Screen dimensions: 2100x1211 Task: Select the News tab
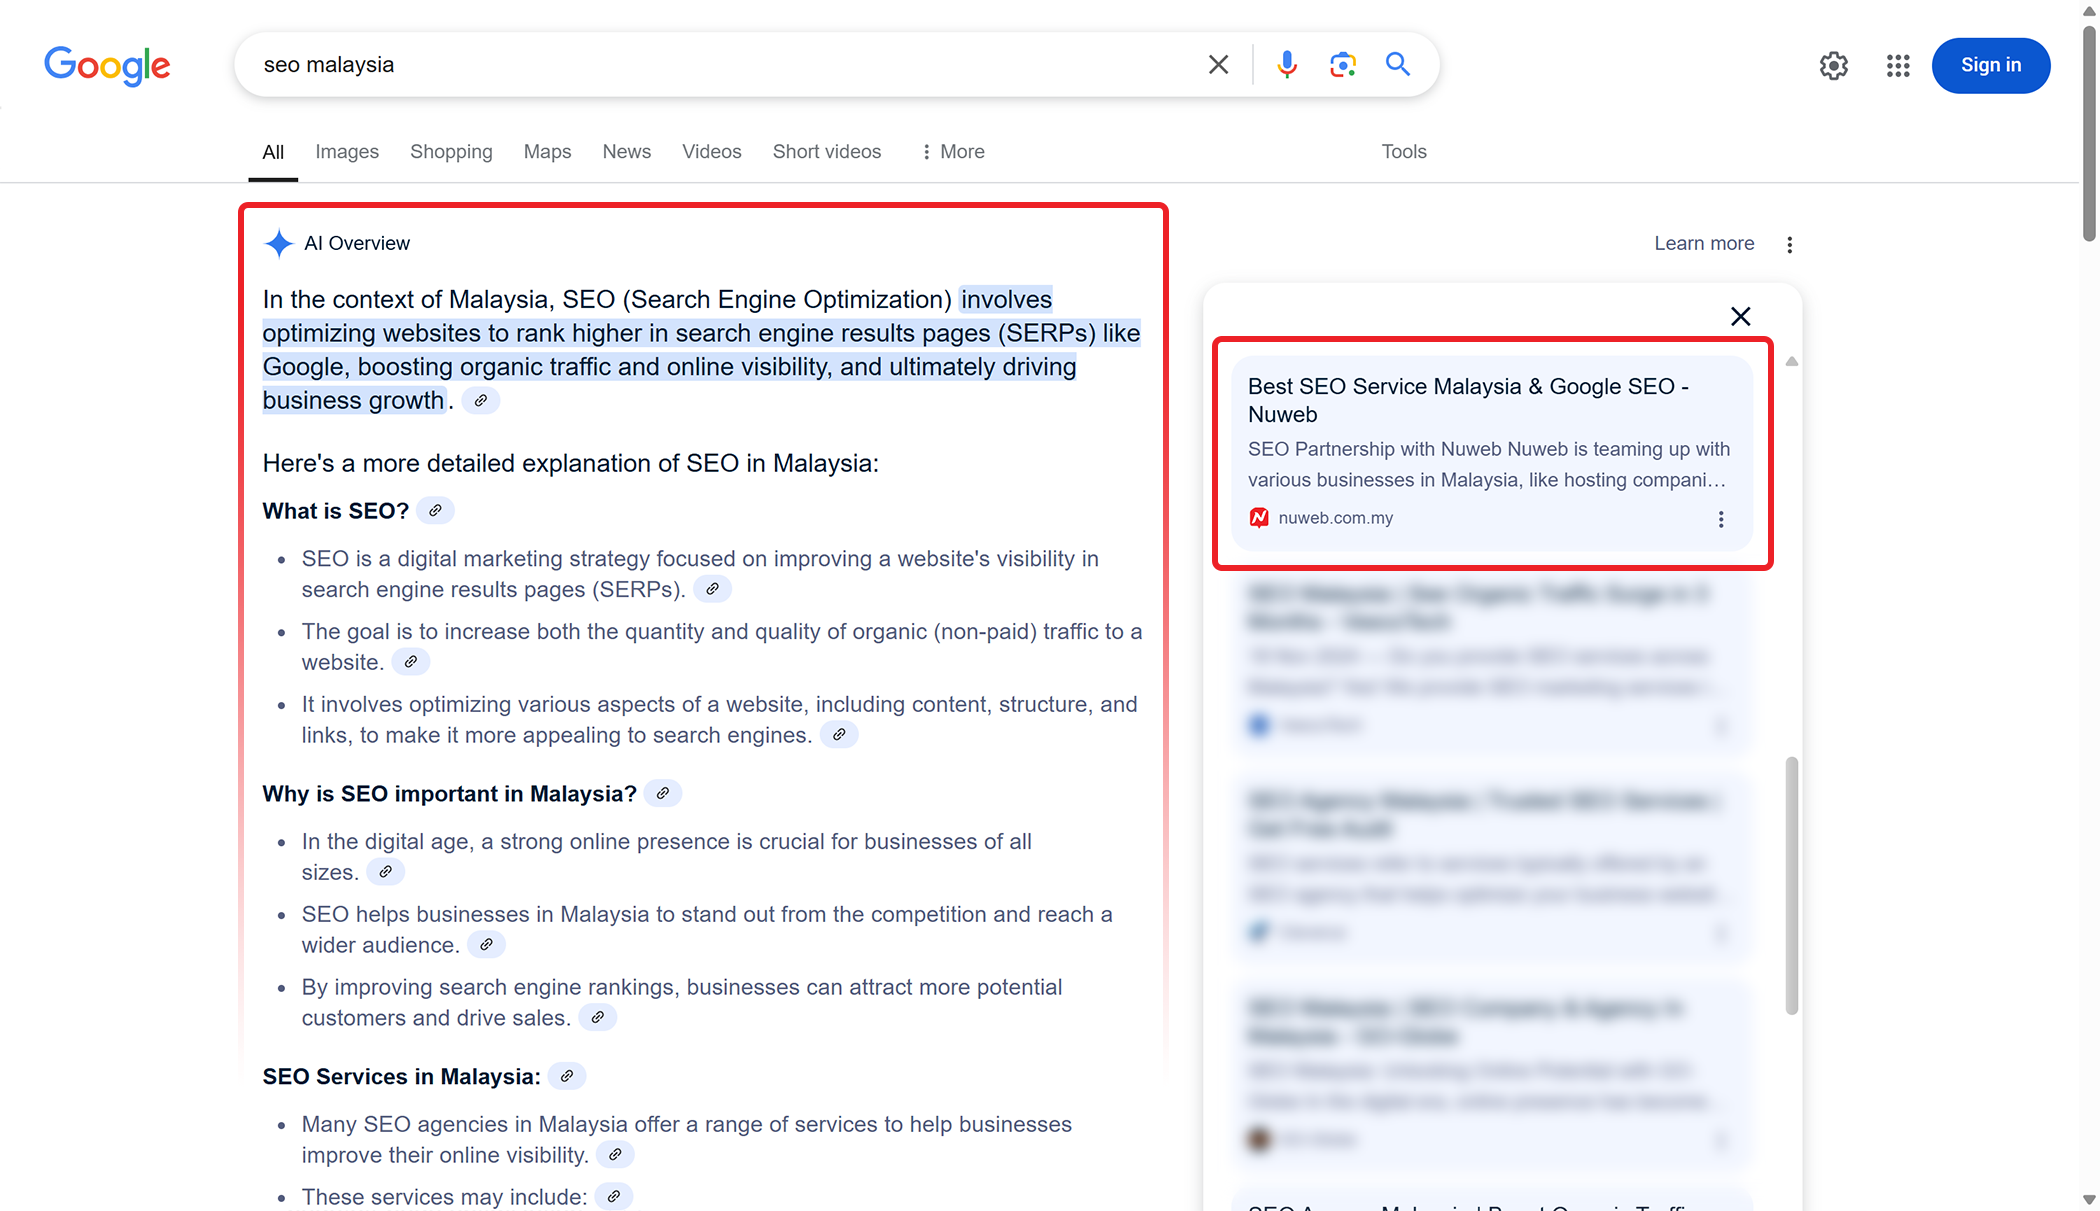tap(626, 152)
